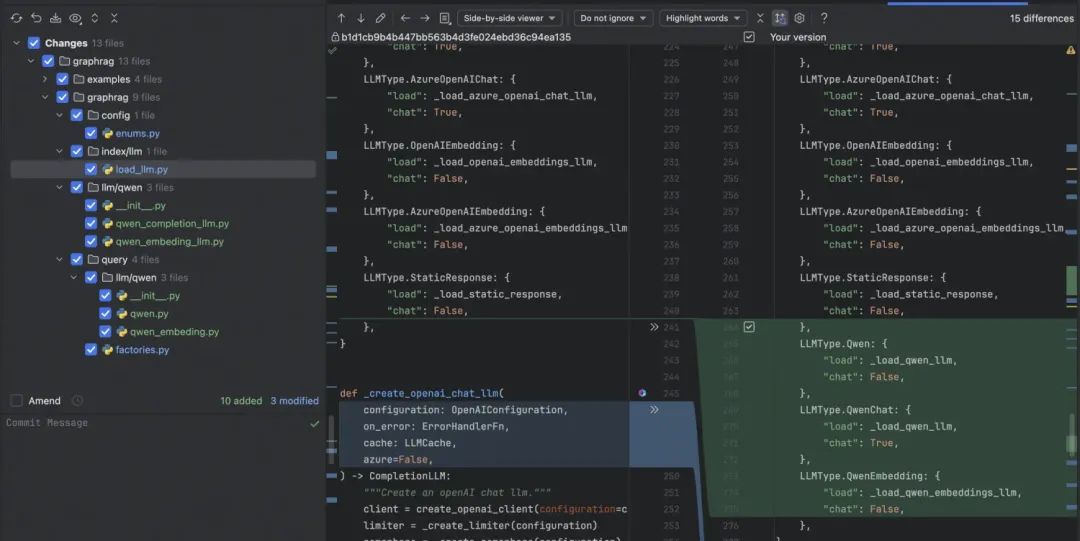Open the Highlight words dropdown

[x=703, y=18]
